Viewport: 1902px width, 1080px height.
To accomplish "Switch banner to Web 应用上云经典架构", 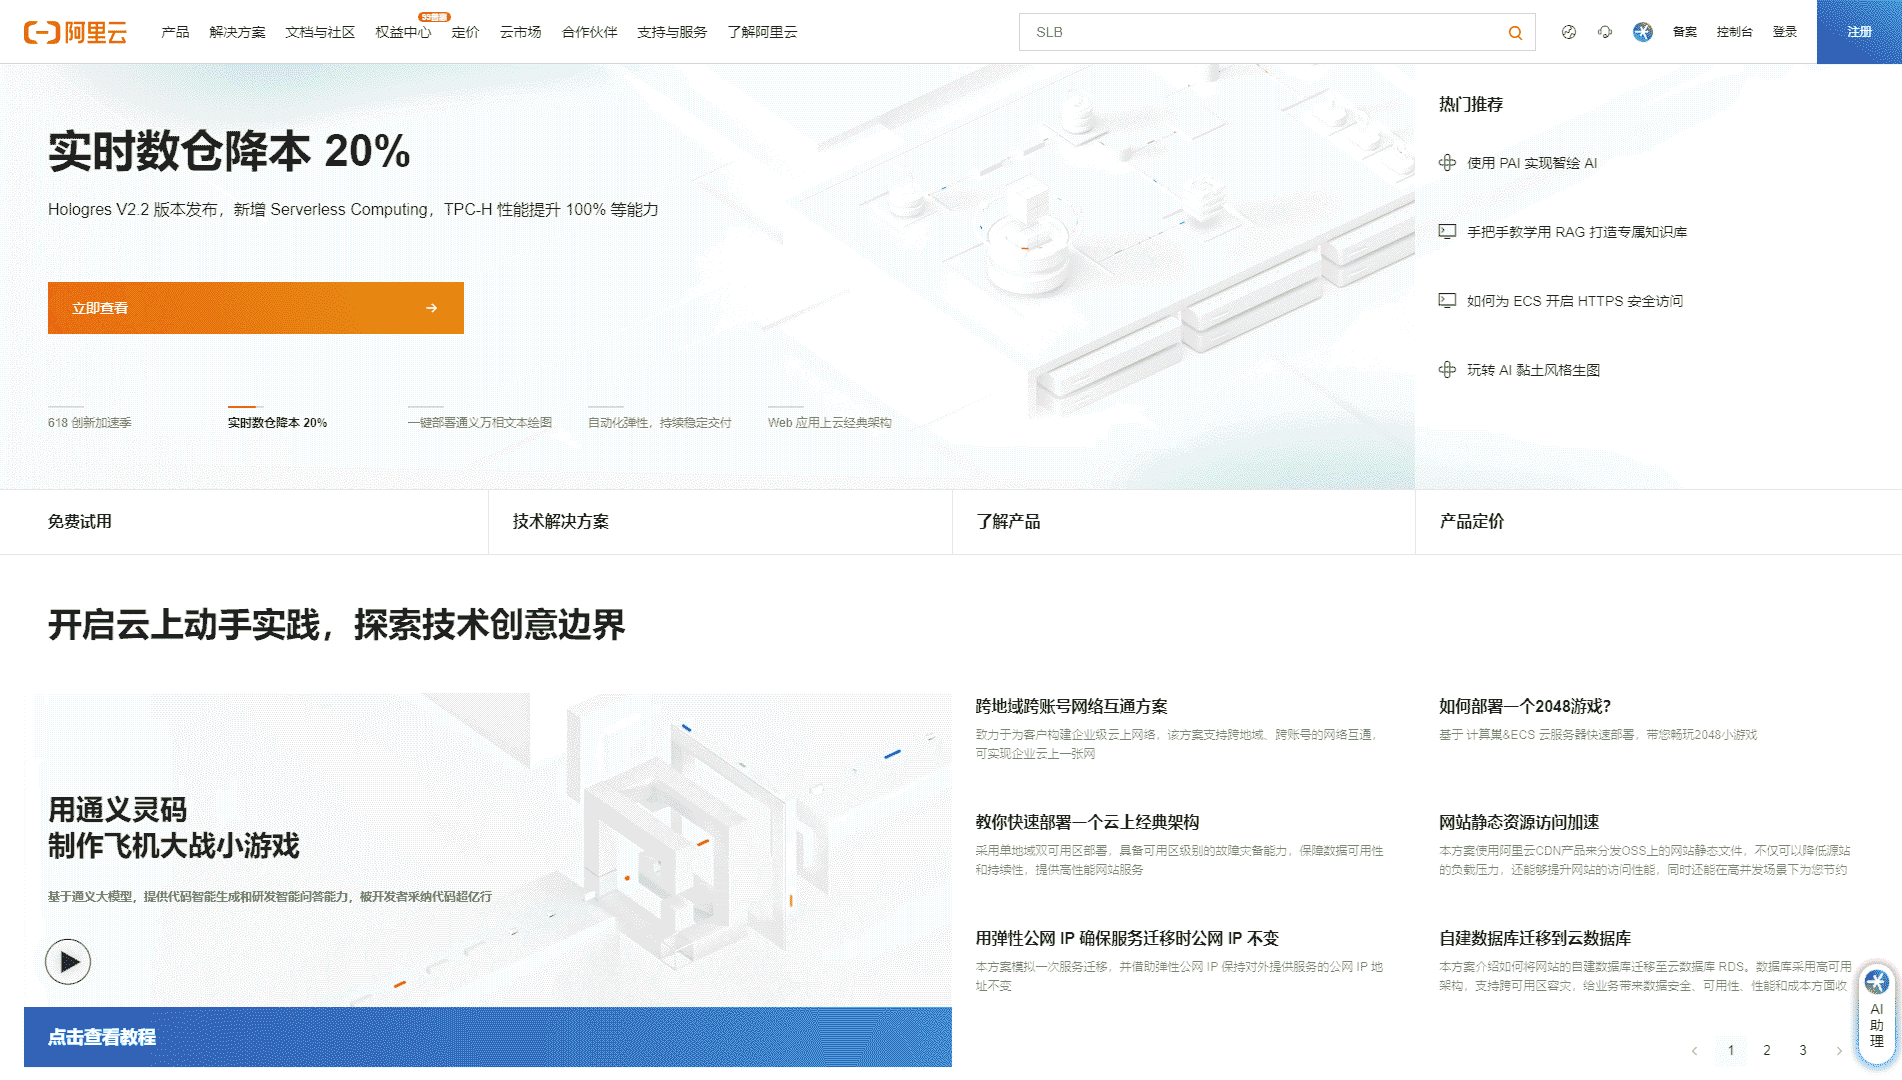I will (830, 423).
